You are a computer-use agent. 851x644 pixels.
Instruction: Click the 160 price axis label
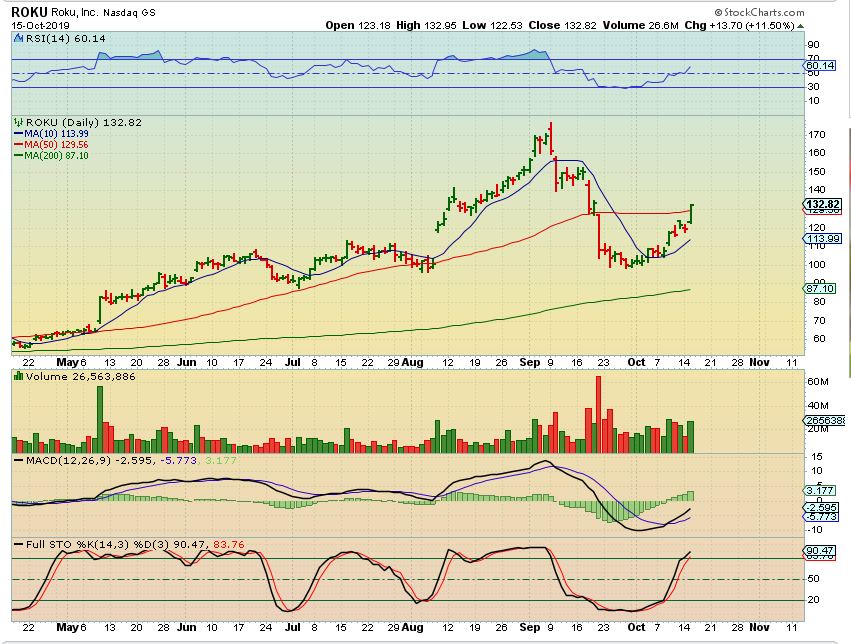(x=816, y=152)
